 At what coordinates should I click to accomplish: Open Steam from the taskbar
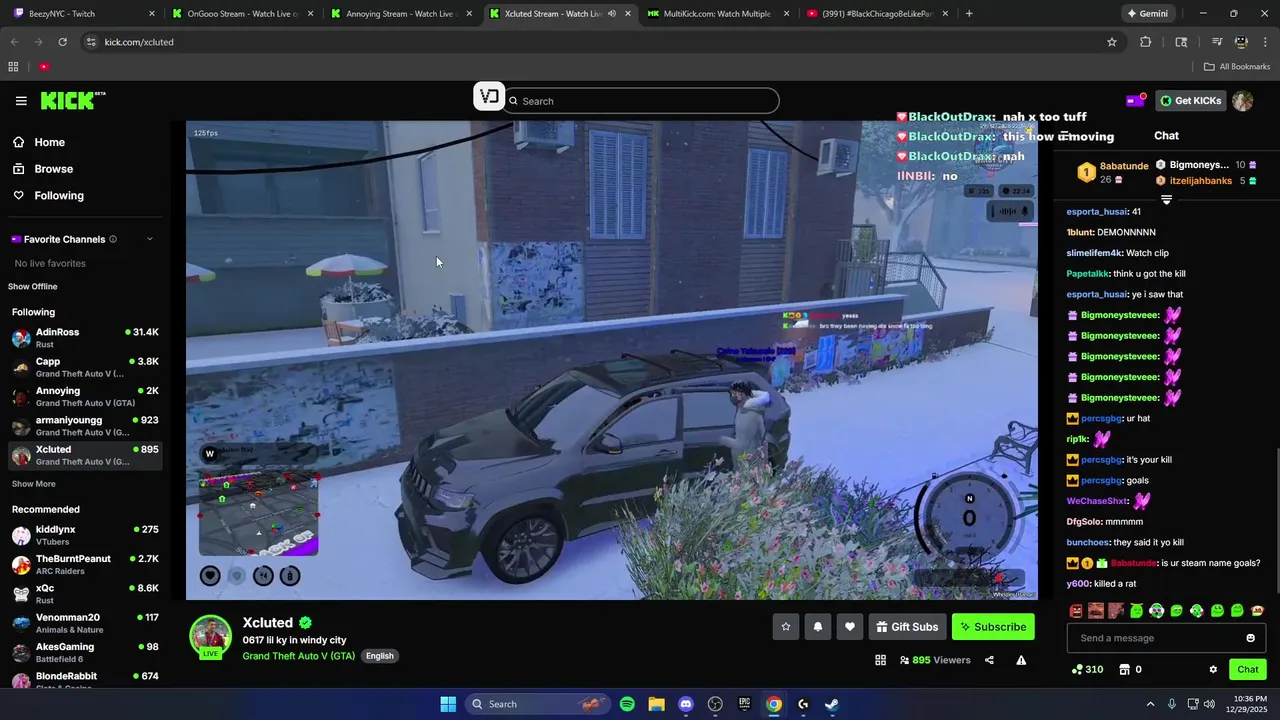pyautogui.click(x=832, y=704)
